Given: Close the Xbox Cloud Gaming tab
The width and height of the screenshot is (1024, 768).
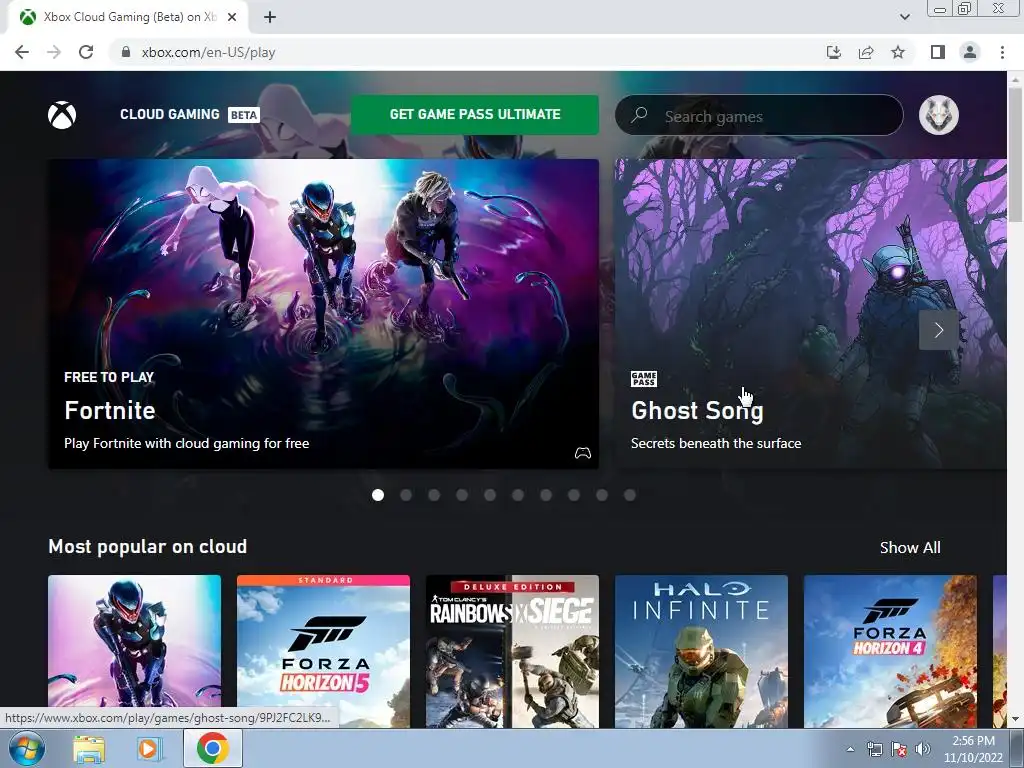Looking at the screenshot, I should (x=232, y=18).
